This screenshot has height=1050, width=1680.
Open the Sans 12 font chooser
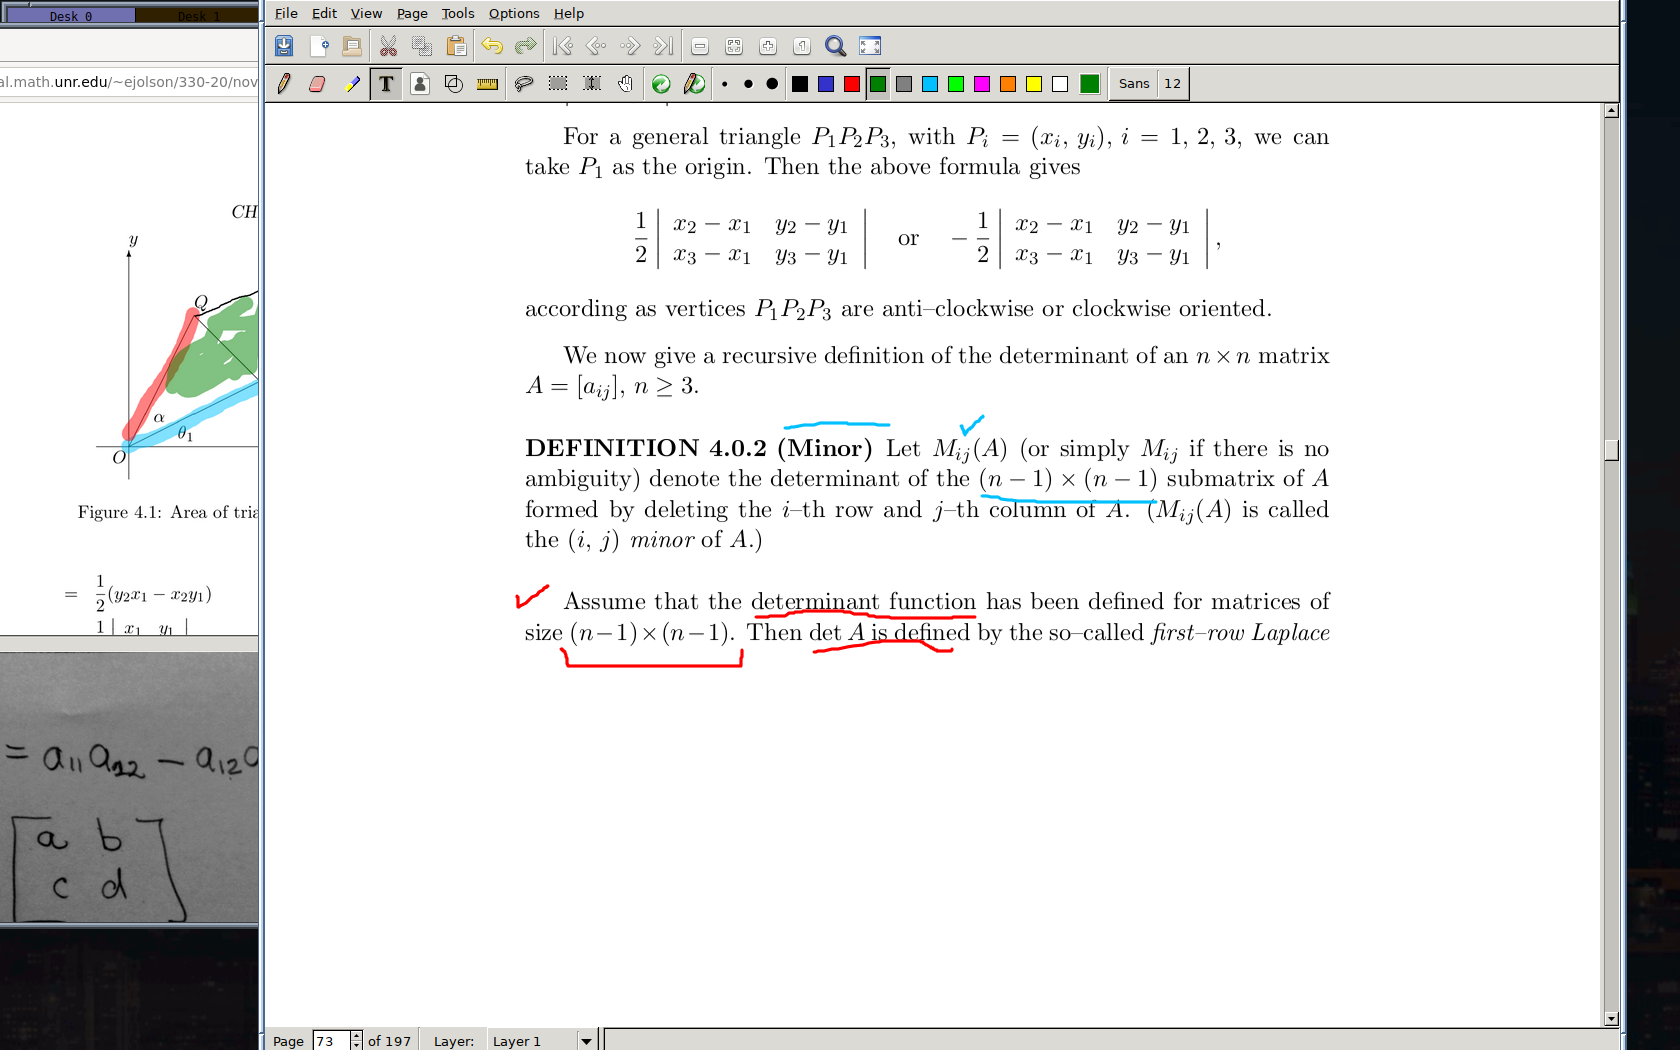pyautogui.click(x=1149, y=84)
